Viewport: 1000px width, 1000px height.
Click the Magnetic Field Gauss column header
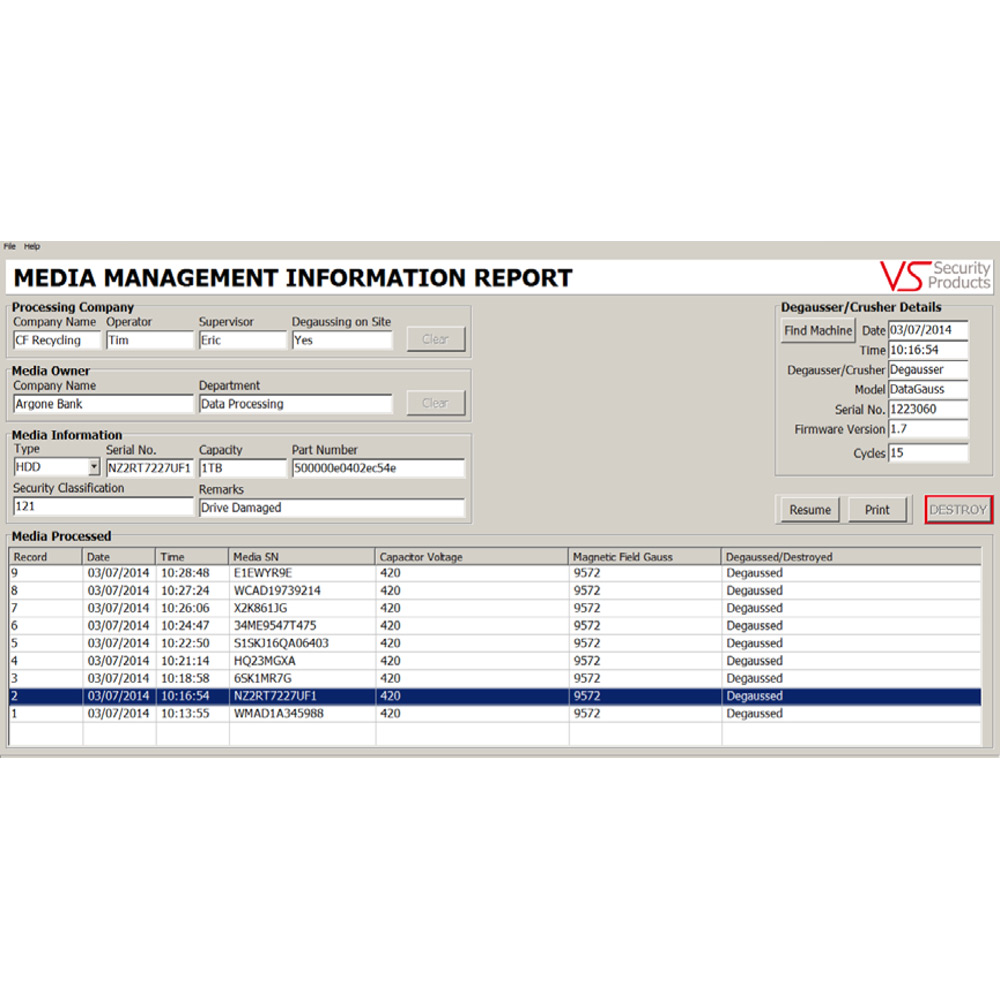point(645,556)
